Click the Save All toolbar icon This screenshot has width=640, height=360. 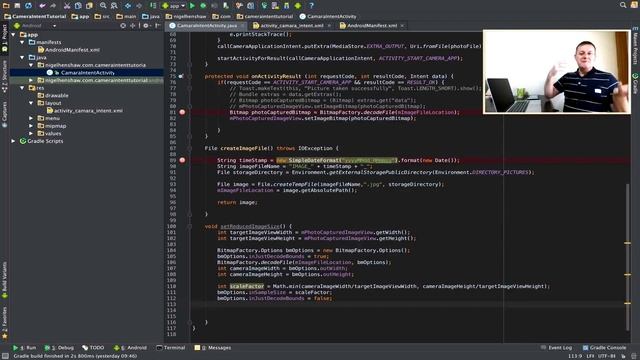(x=17, y=6)
